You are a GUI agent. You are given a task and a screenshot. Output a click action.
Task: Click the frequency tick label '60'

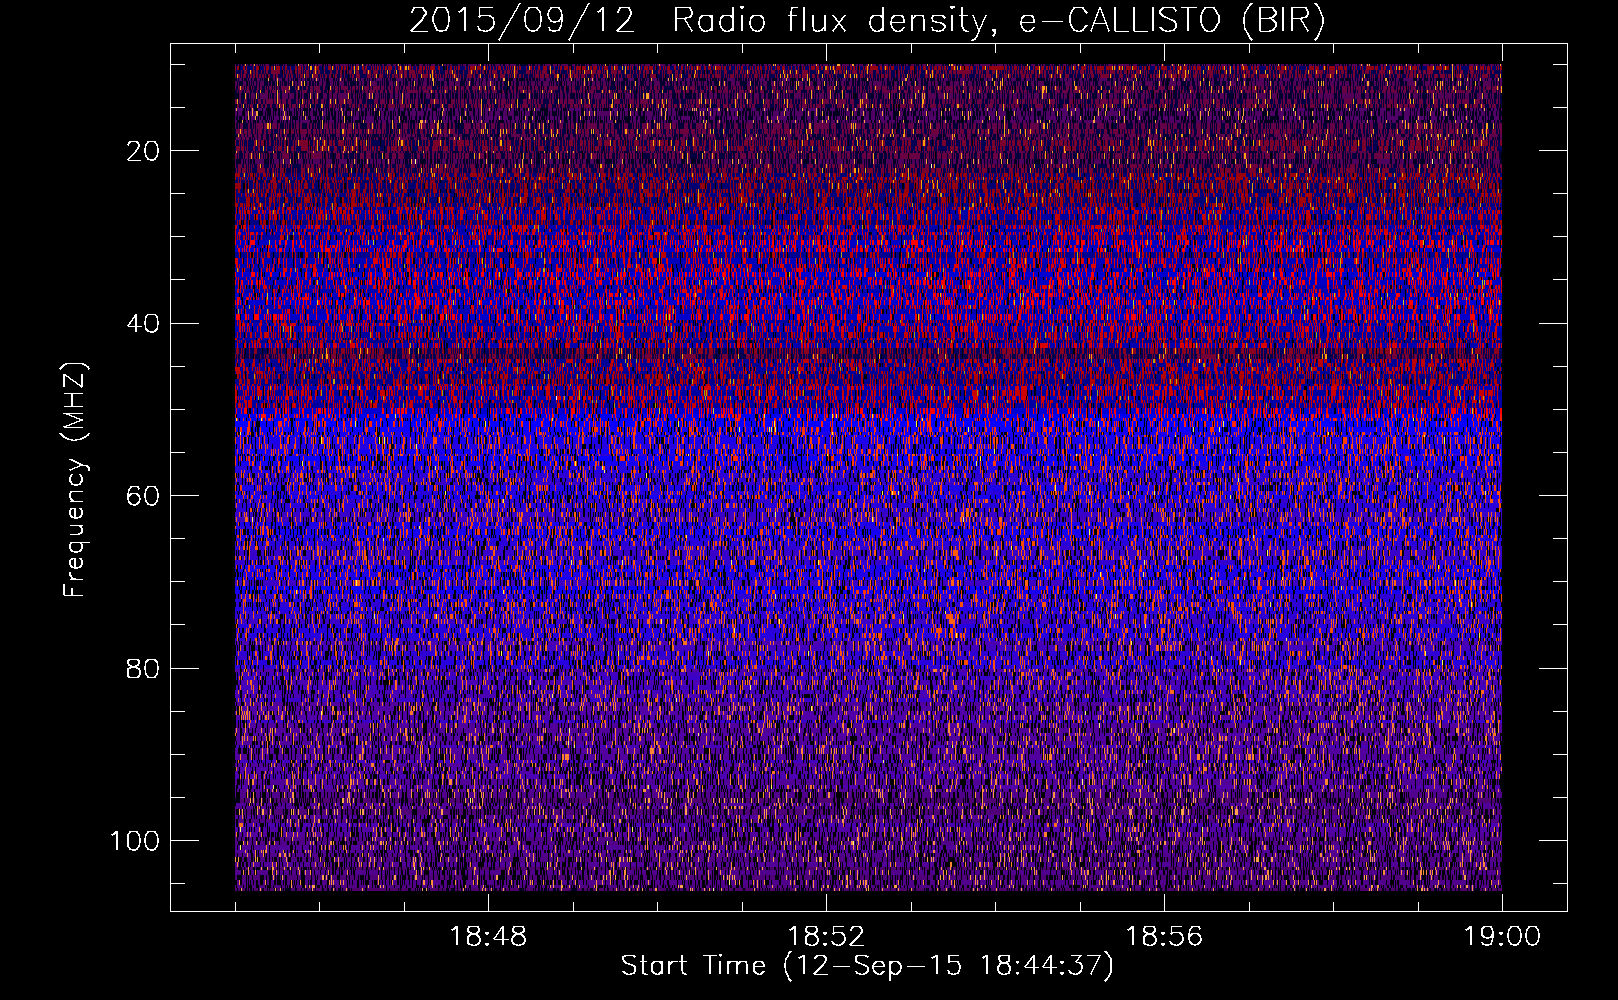tap(144, 496)
